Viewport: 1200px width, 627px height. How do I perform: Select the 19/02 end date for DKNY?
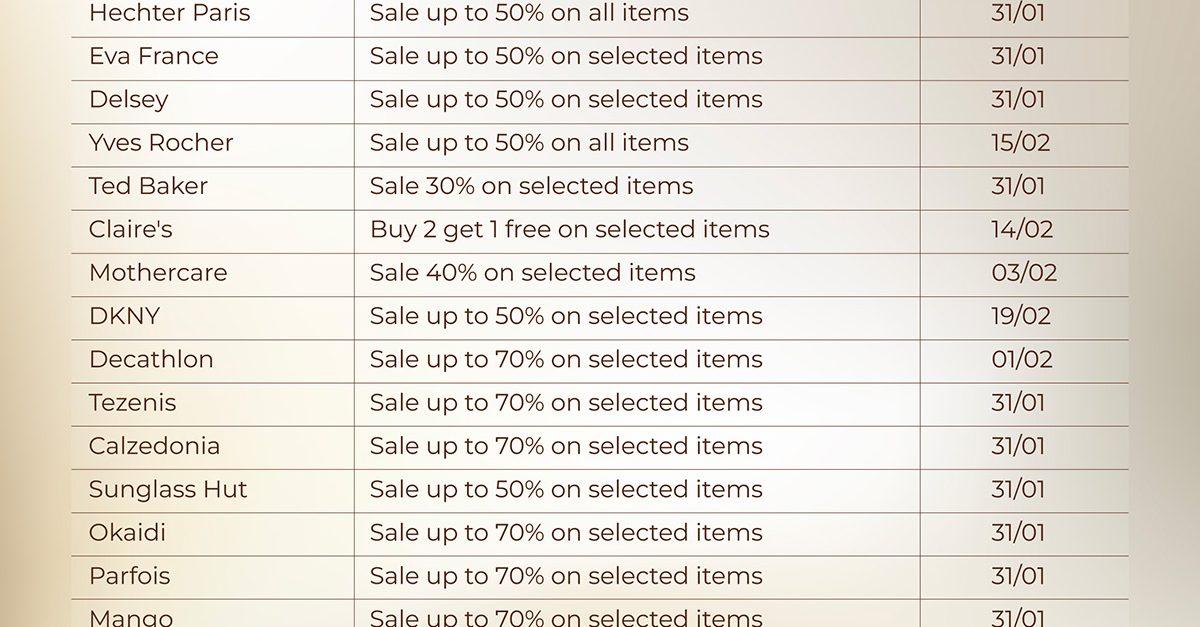click(1020, 316)
